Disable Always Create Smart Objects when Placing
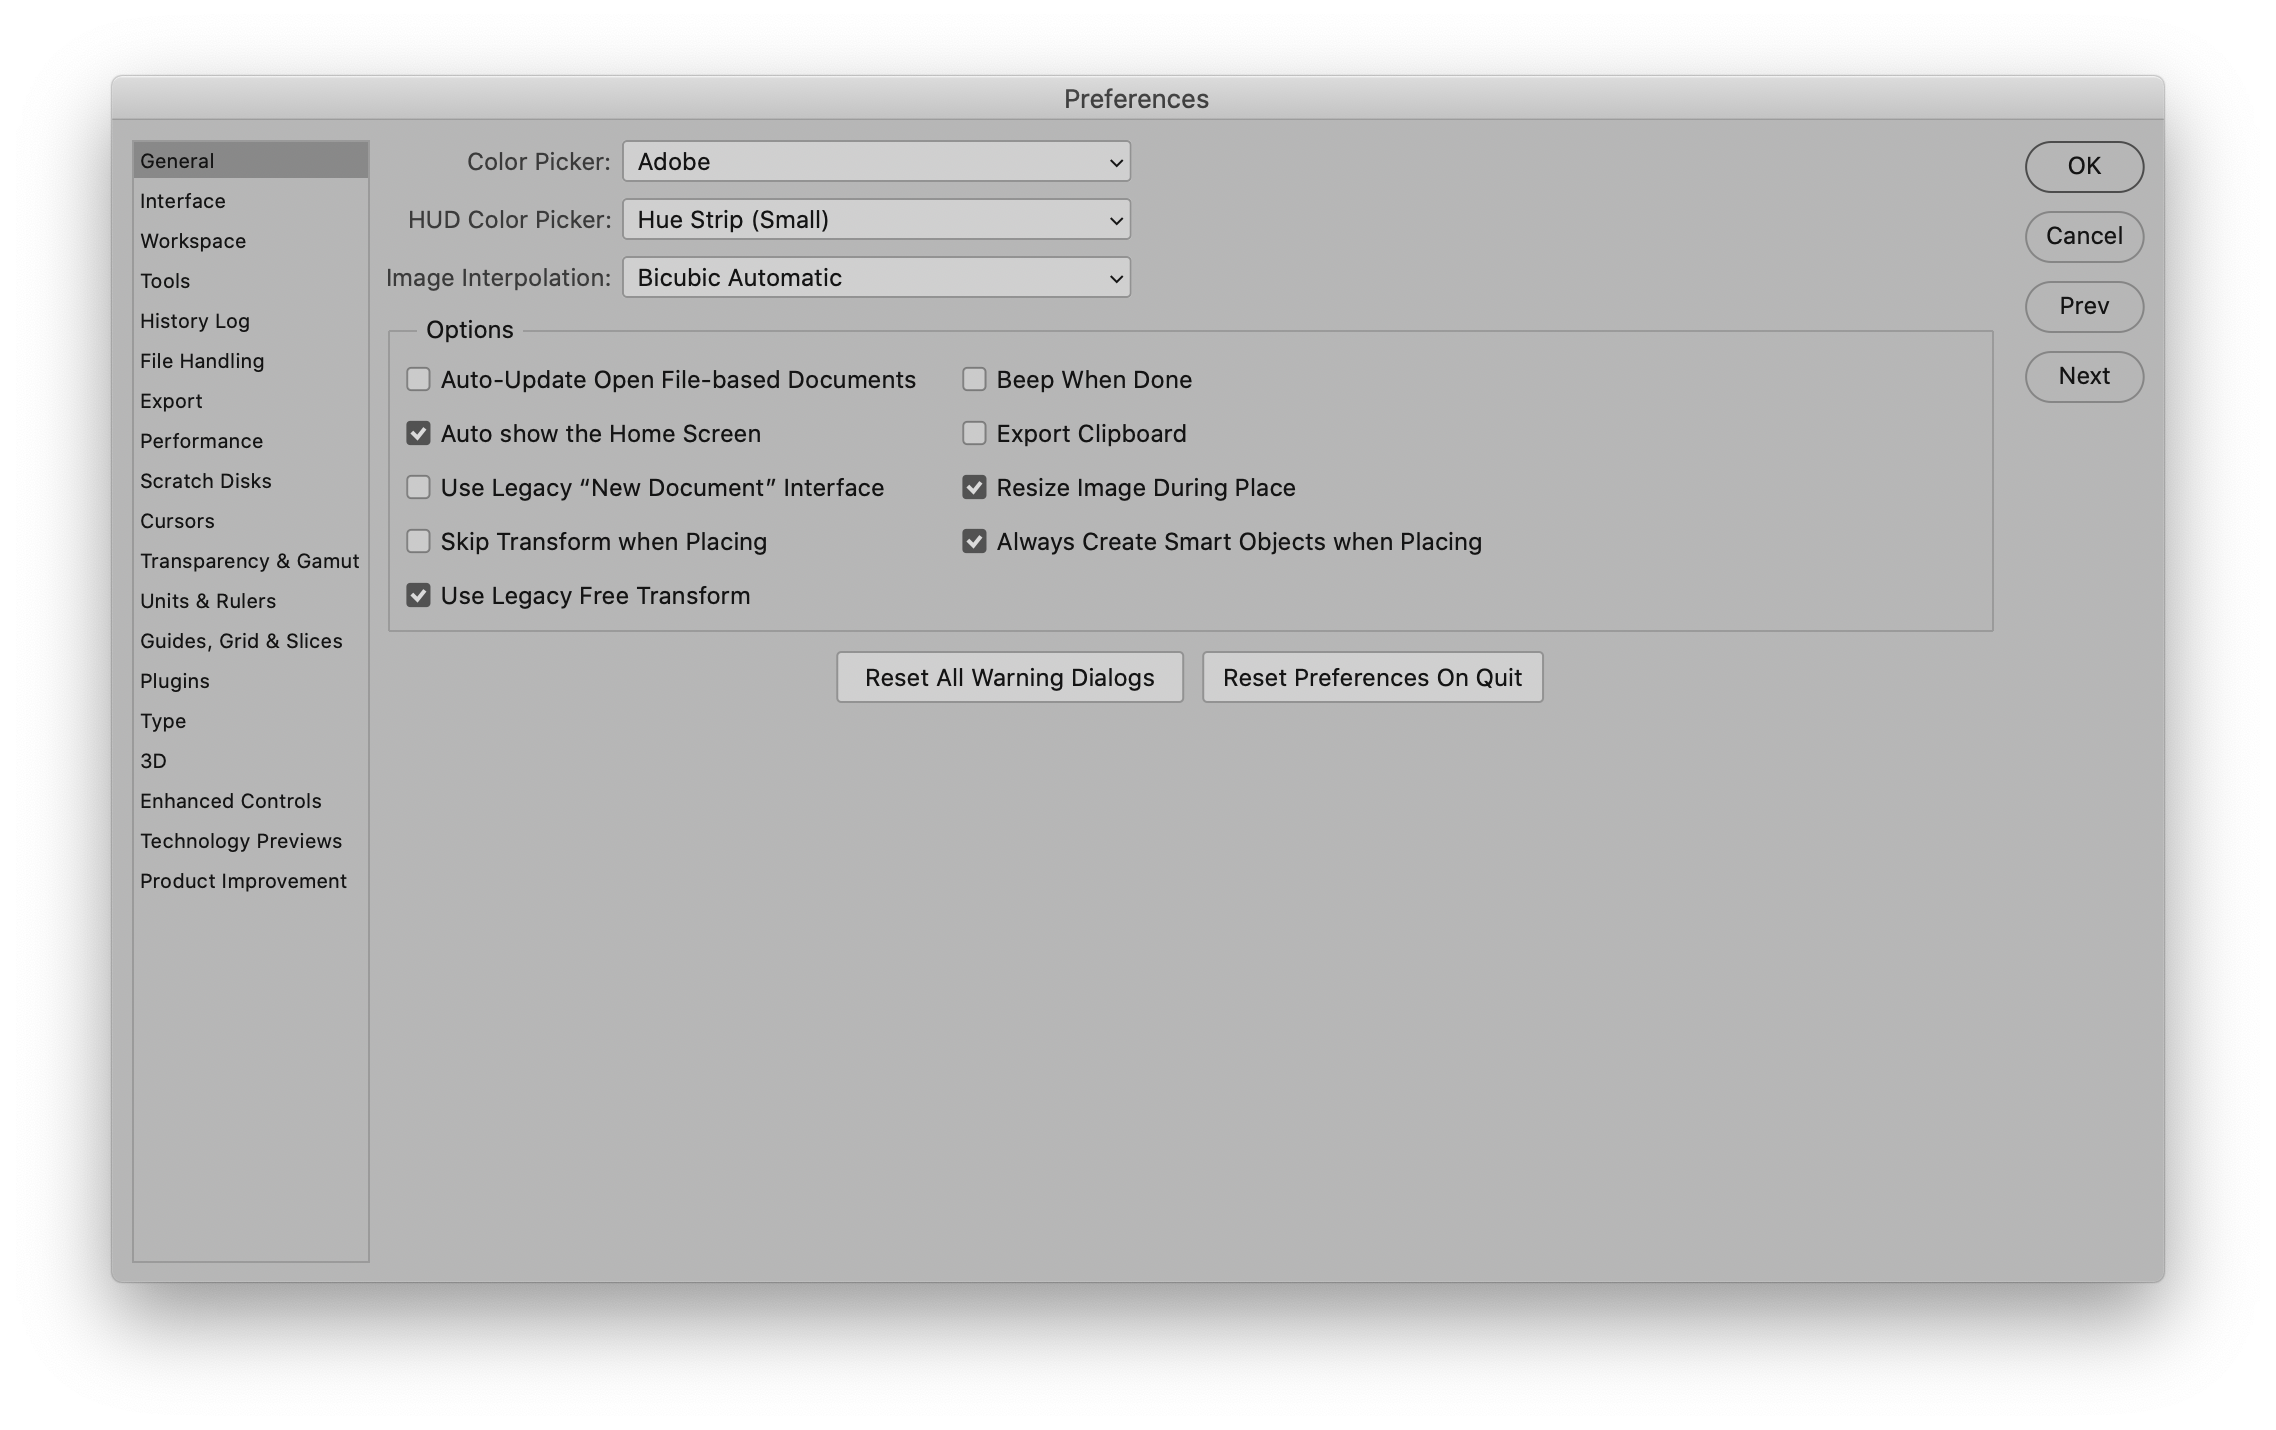 [x=974, y=541]
